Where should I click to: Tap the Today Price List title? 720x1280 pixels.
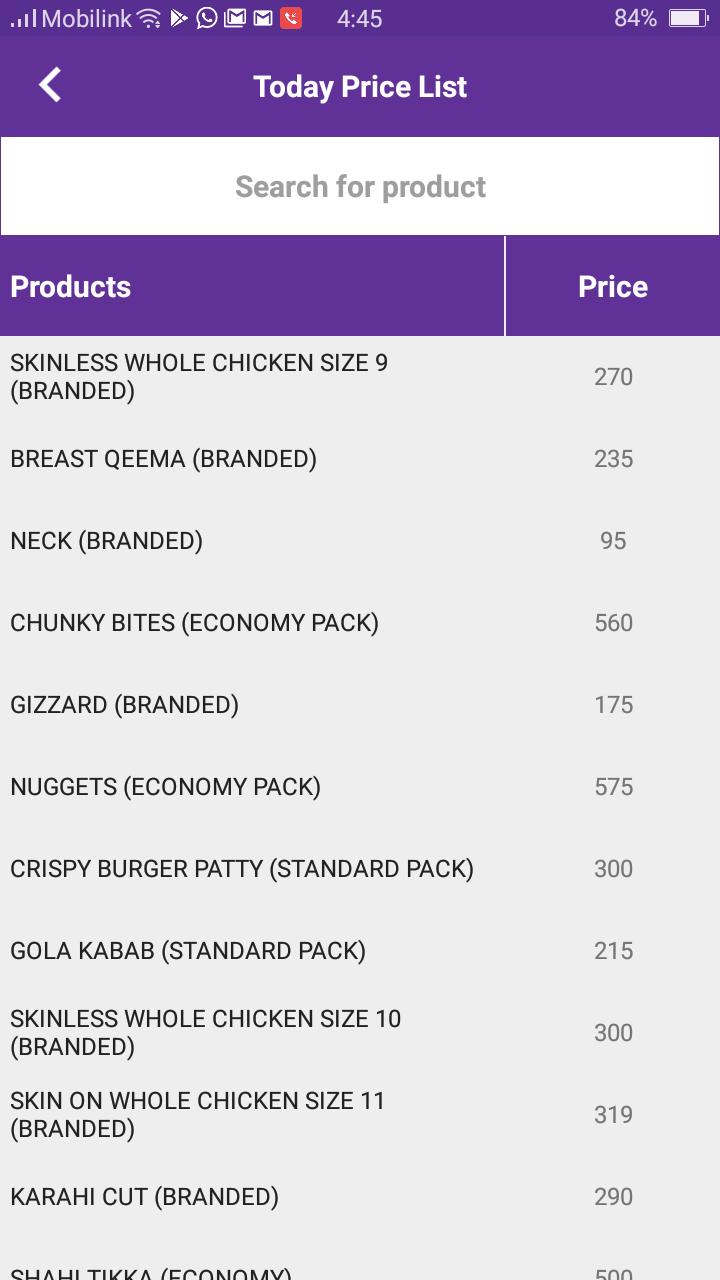(360, 87)
